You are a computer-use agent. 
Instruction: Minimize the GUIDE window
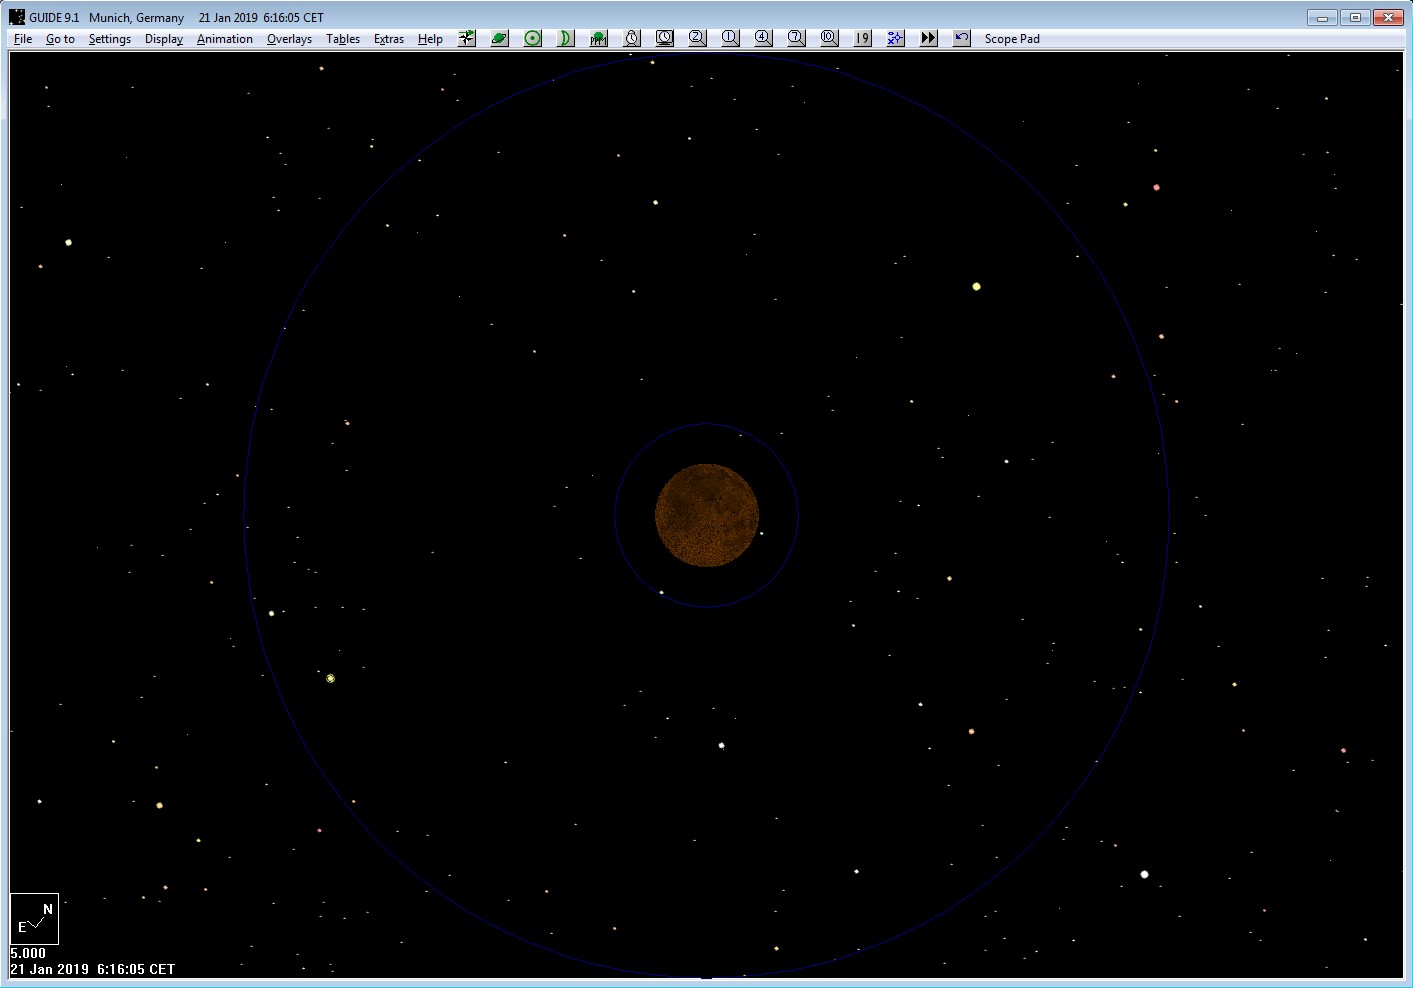tap(1322, 17)
